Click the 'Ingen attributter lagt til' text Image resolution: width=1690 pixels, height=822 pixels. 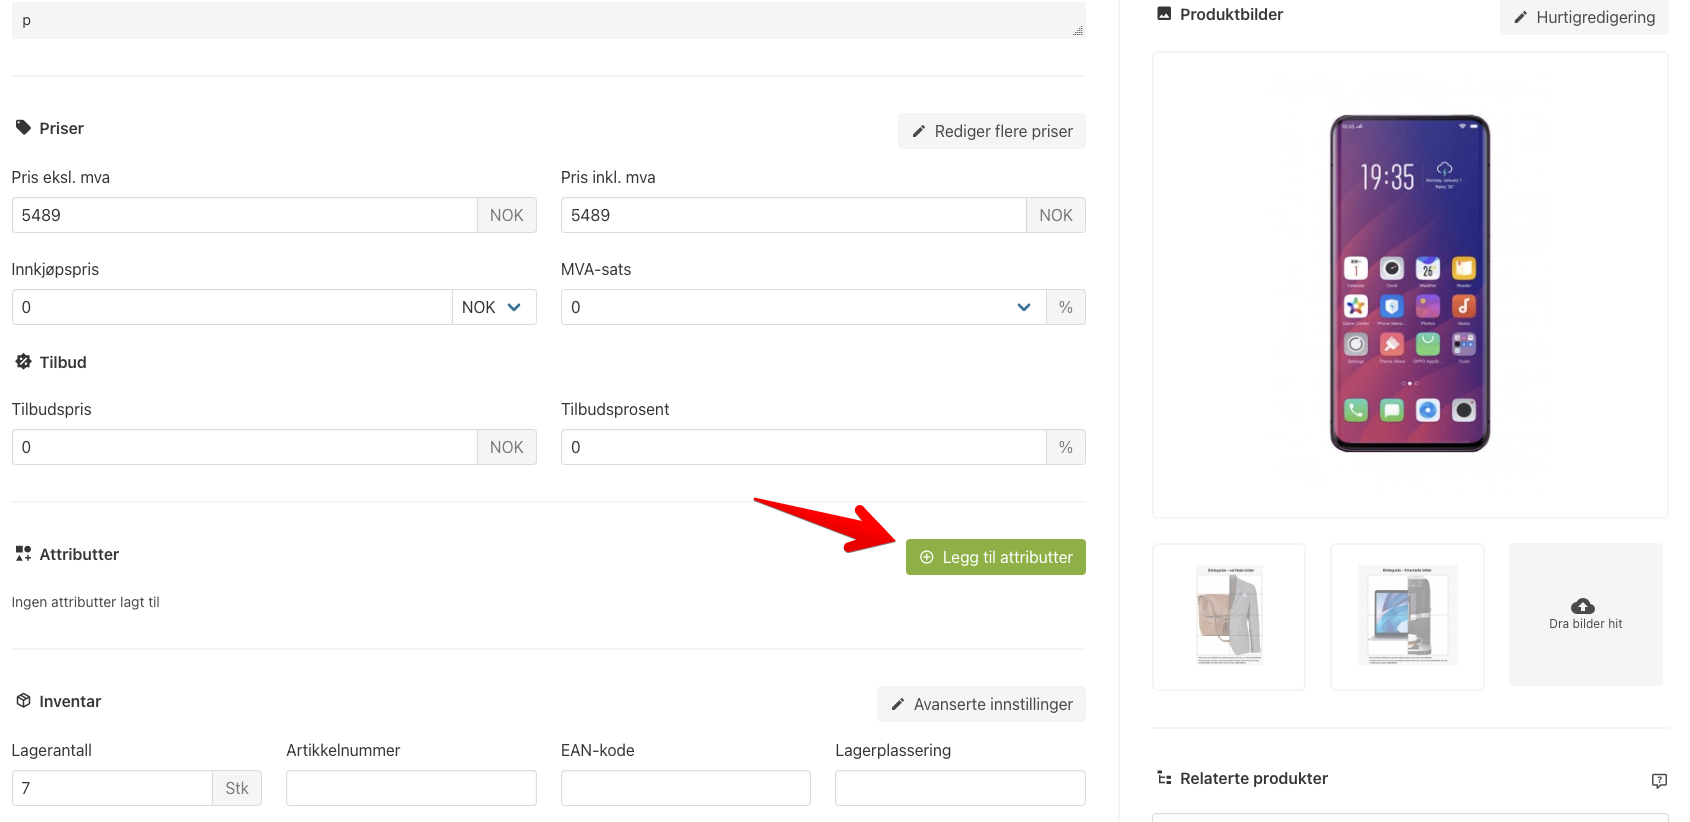coord(86,602)
